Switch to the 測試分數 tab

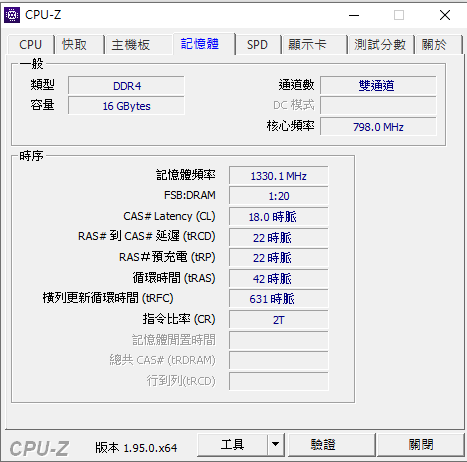380,44
